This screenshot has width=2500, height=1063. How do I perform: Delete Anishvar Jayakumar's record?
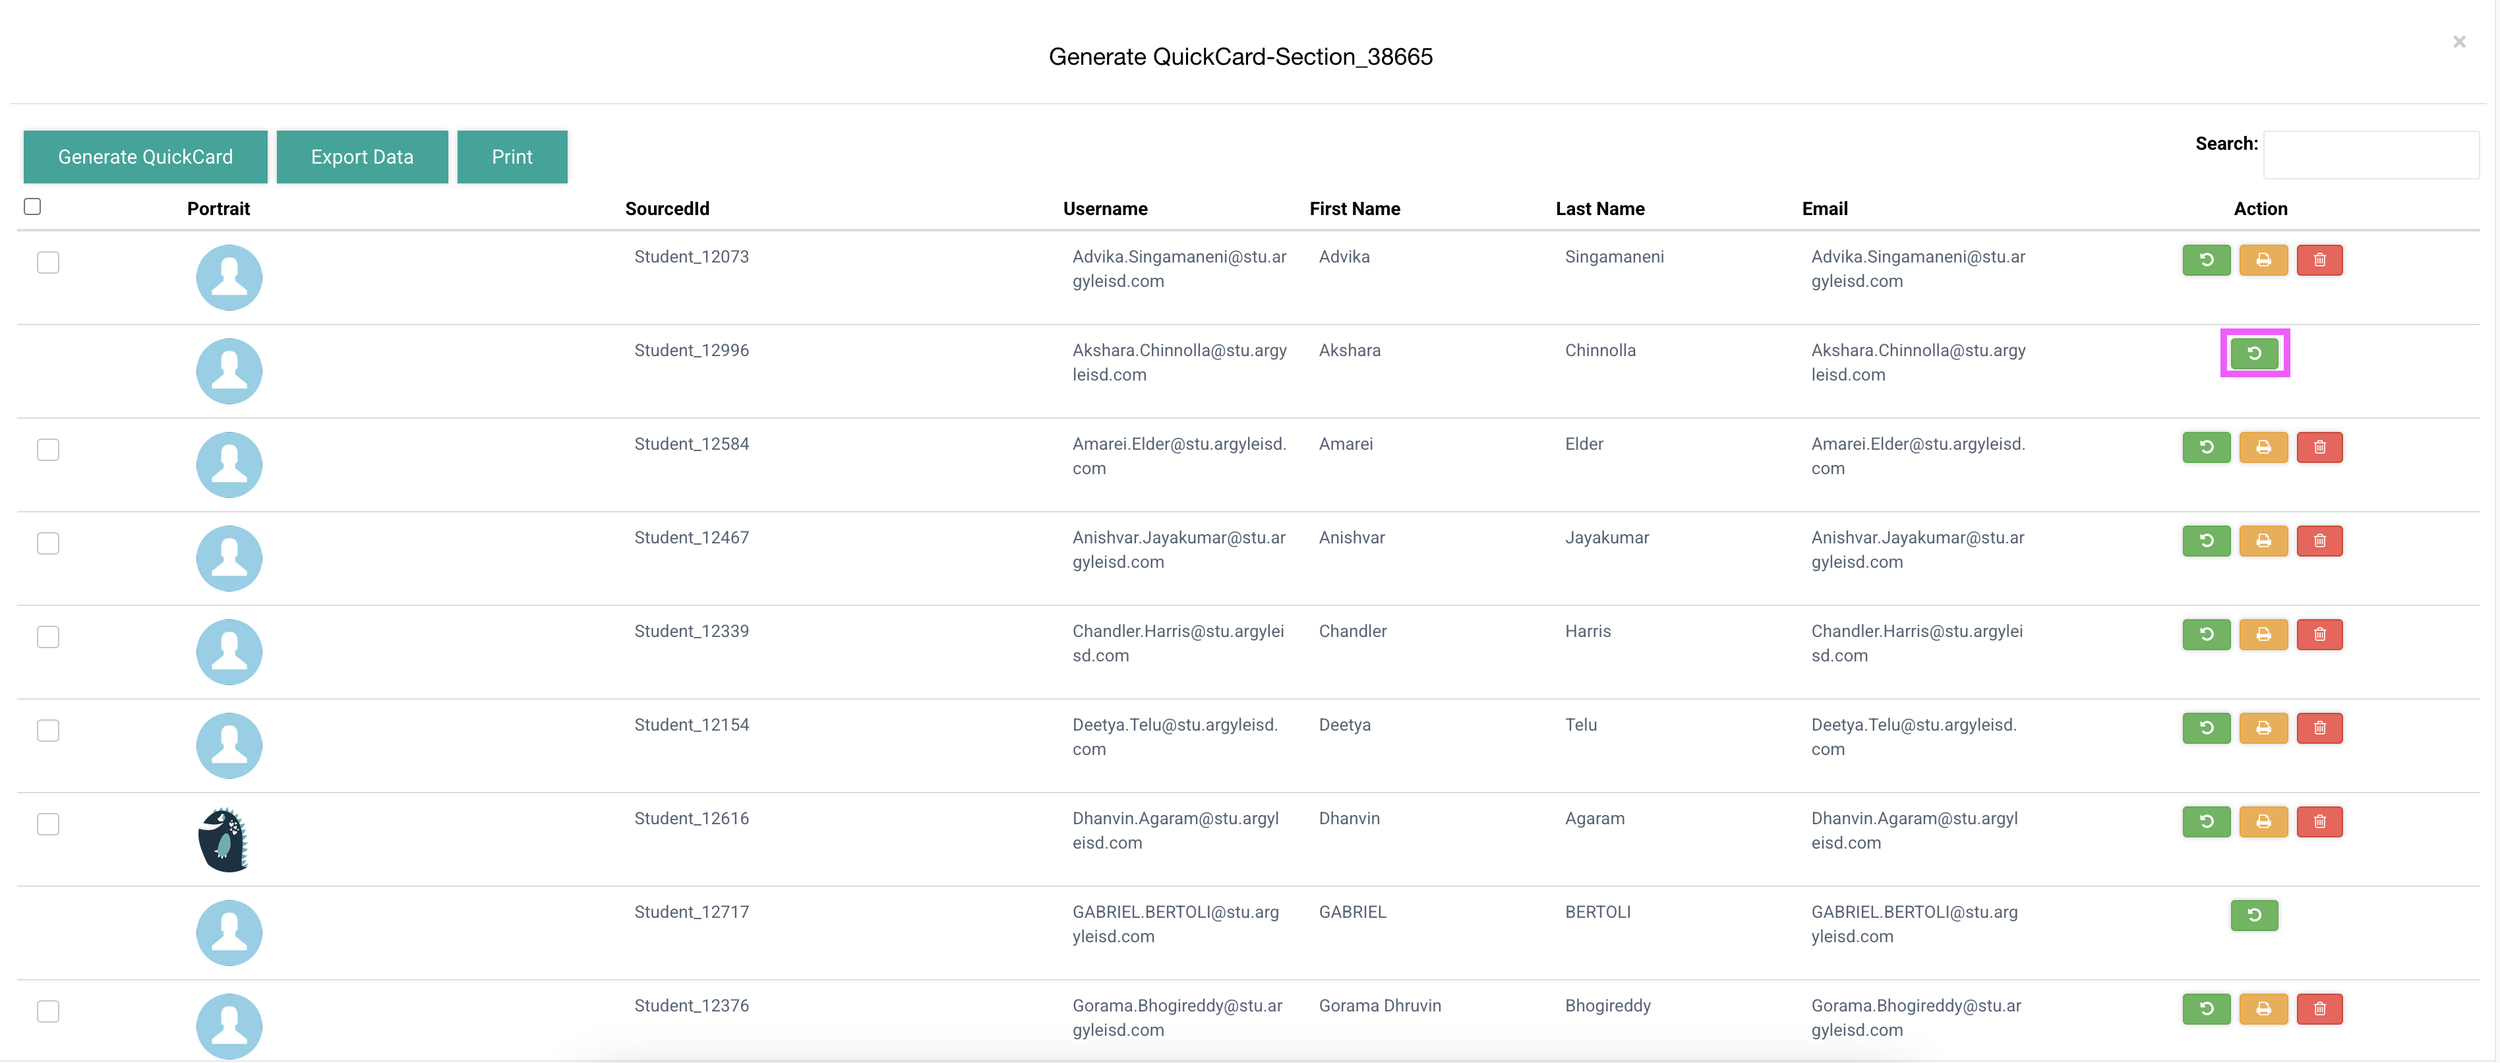tap(2320, 540)
